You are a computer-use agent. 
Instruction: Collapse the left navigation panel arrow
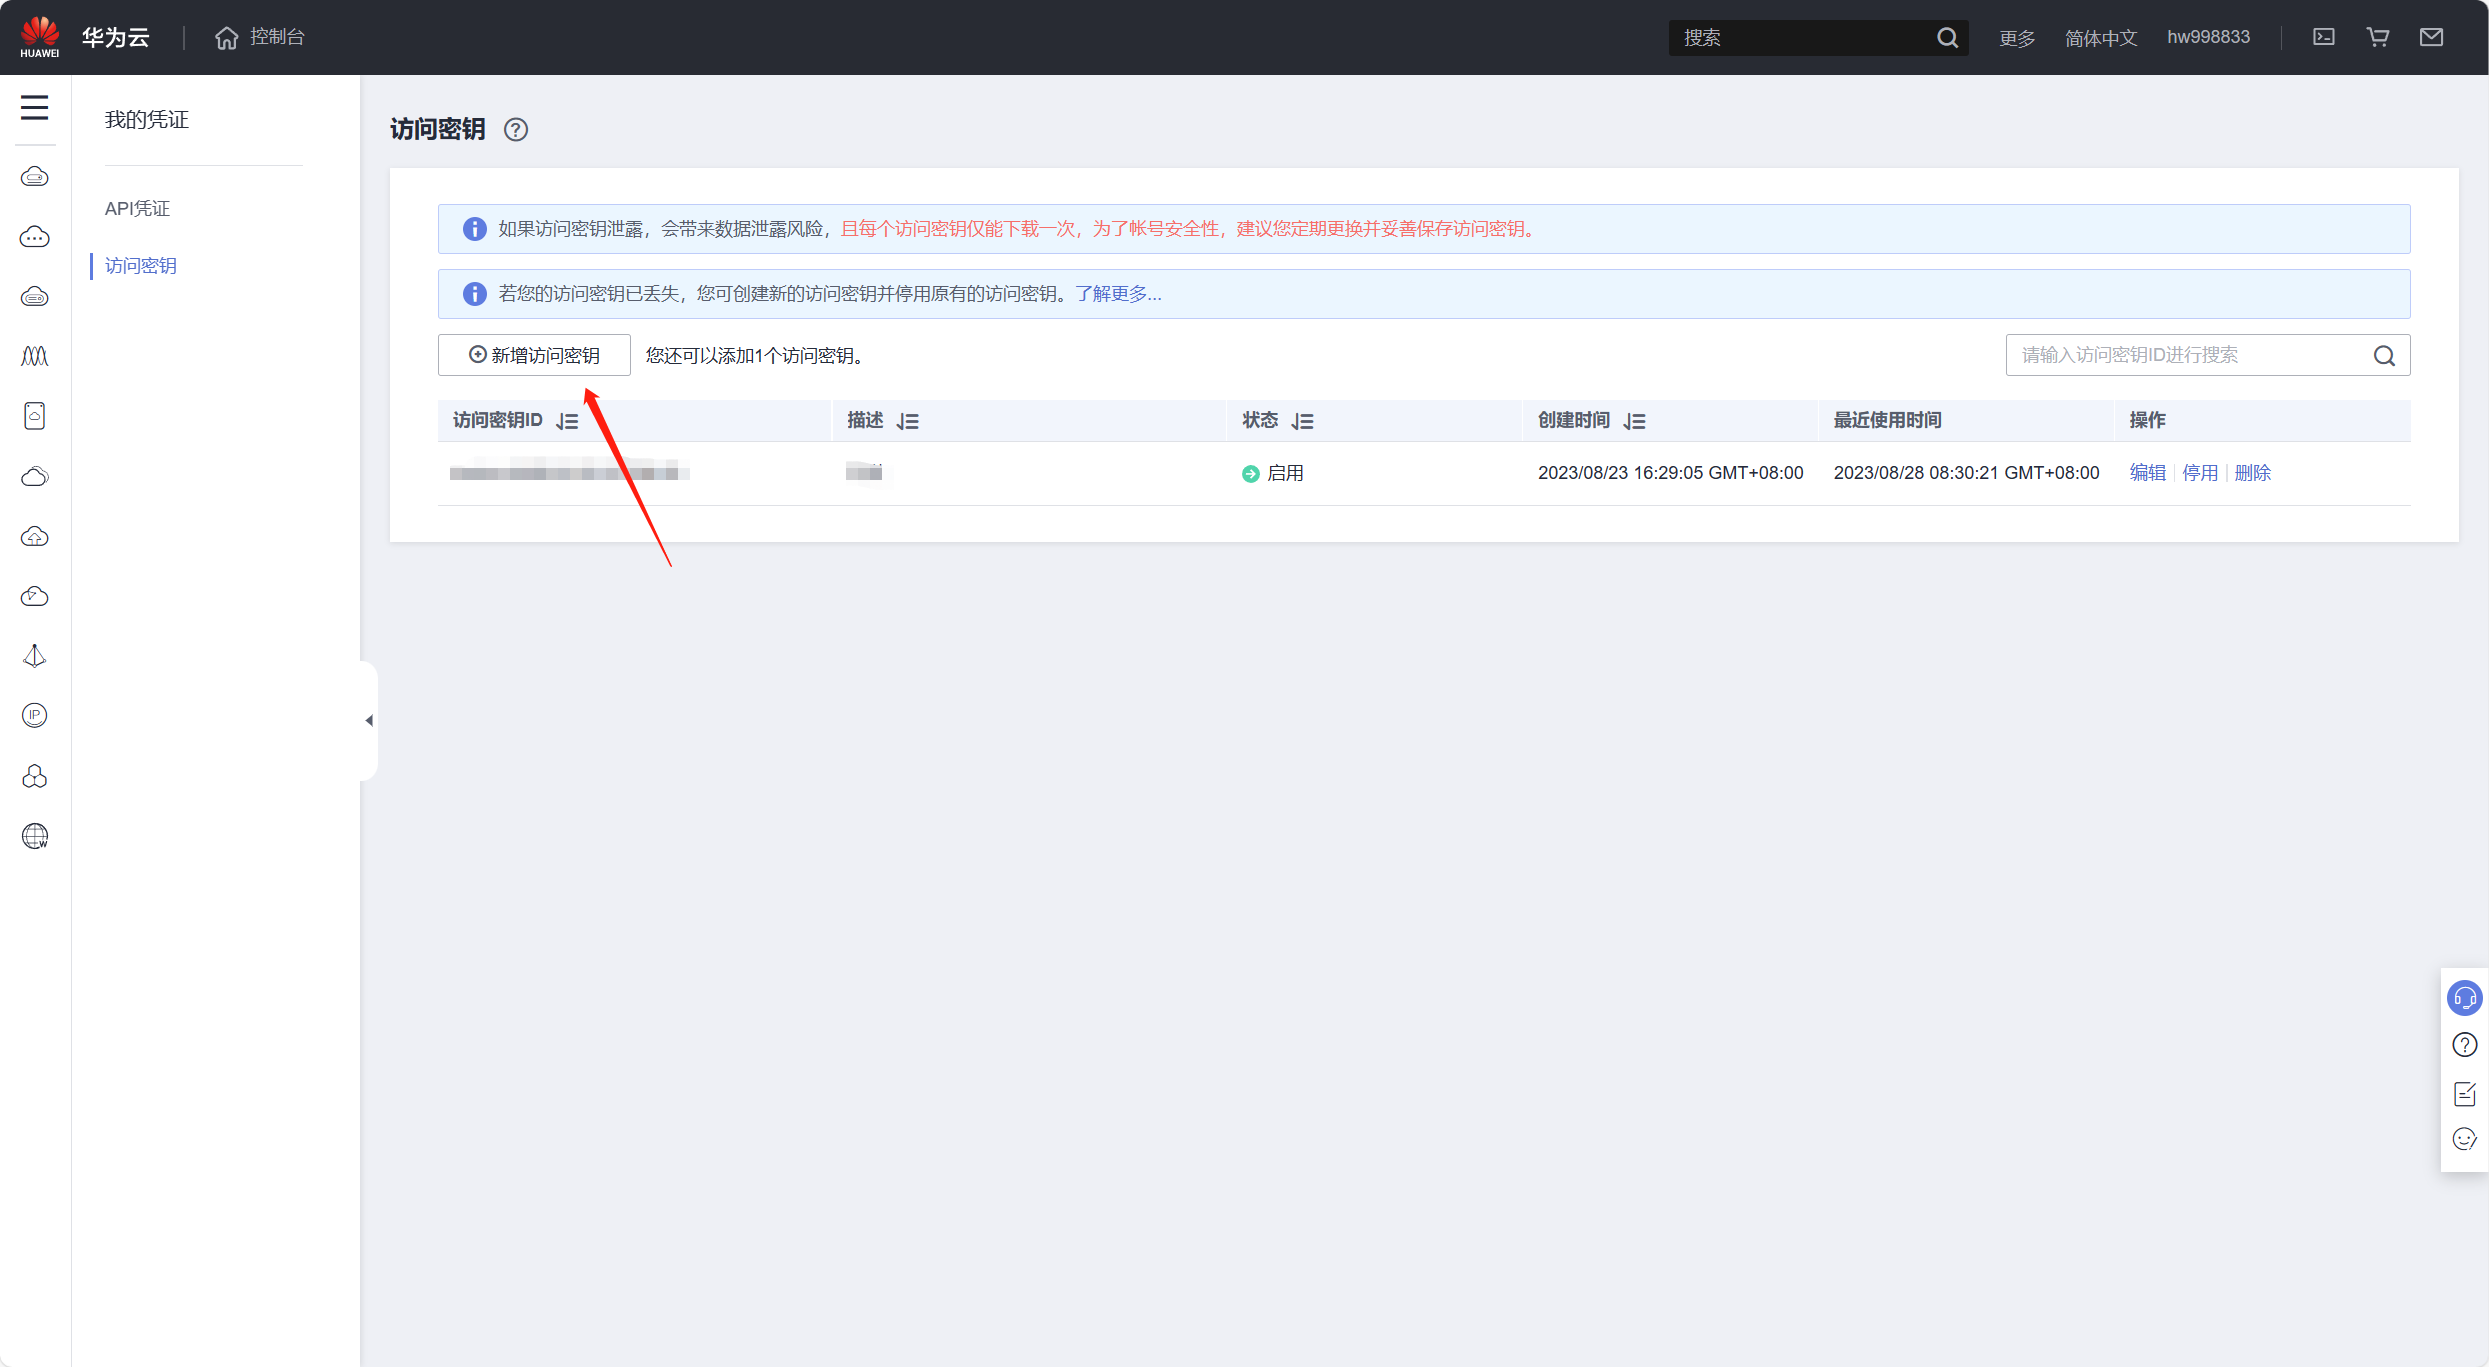(369, 720)
